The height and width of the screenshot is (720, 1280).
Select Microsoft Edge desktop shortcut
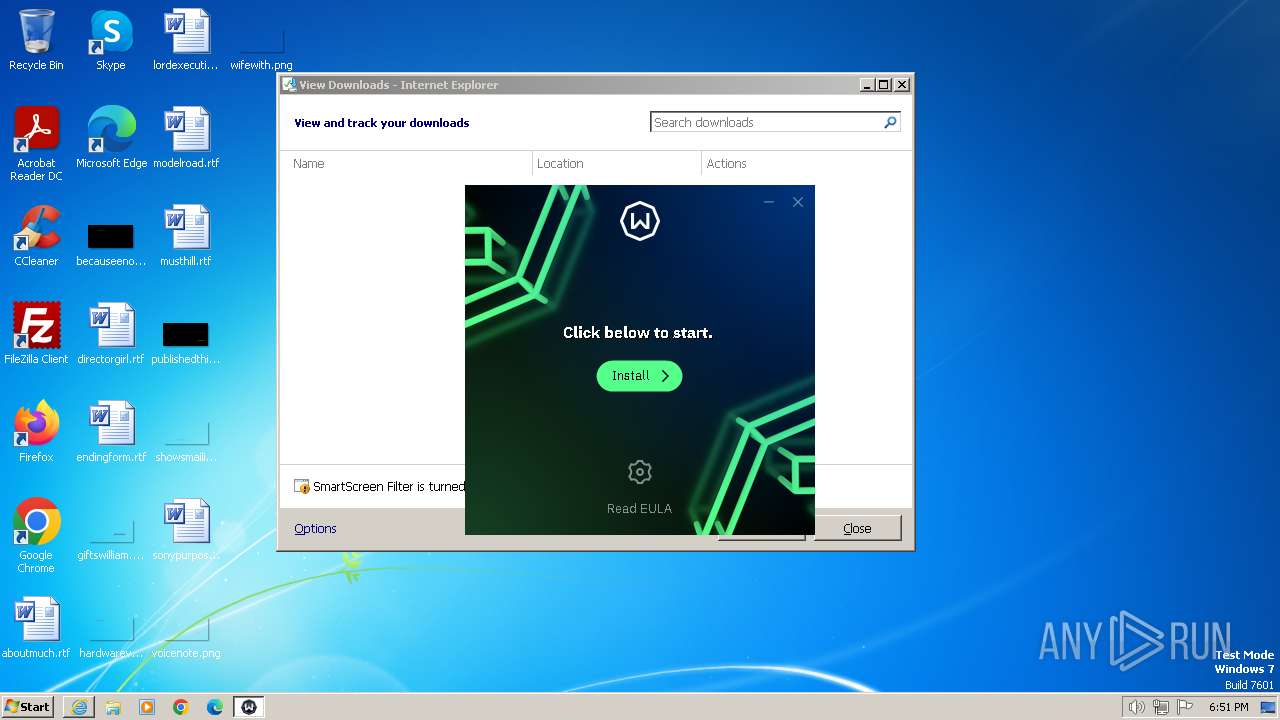coord(111,138)
